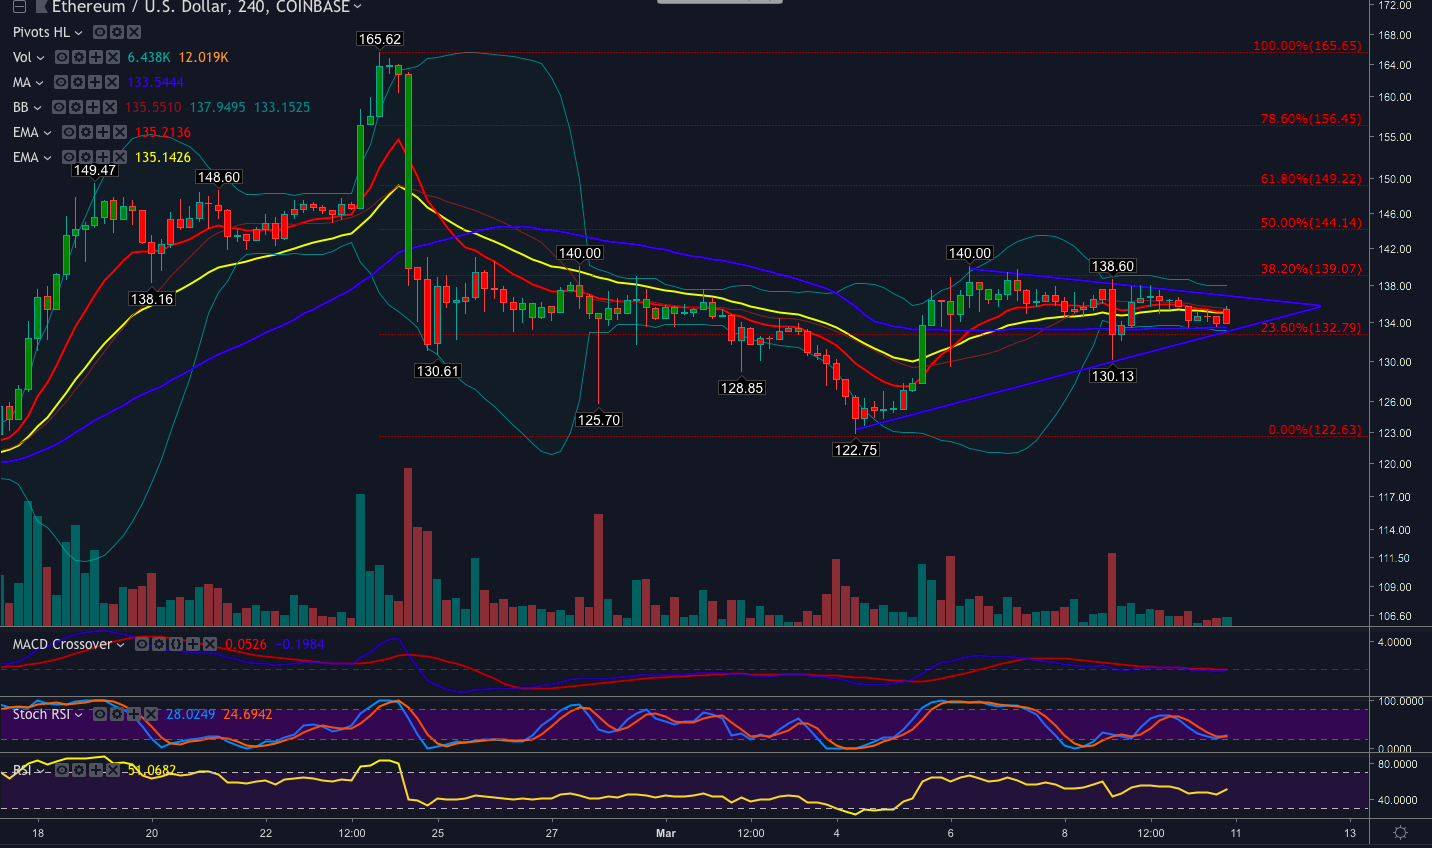Screen dimensions: 1432x848
Task: Select the Ethereum symbol logo thumbnail
Action: (x=41, y=6)
